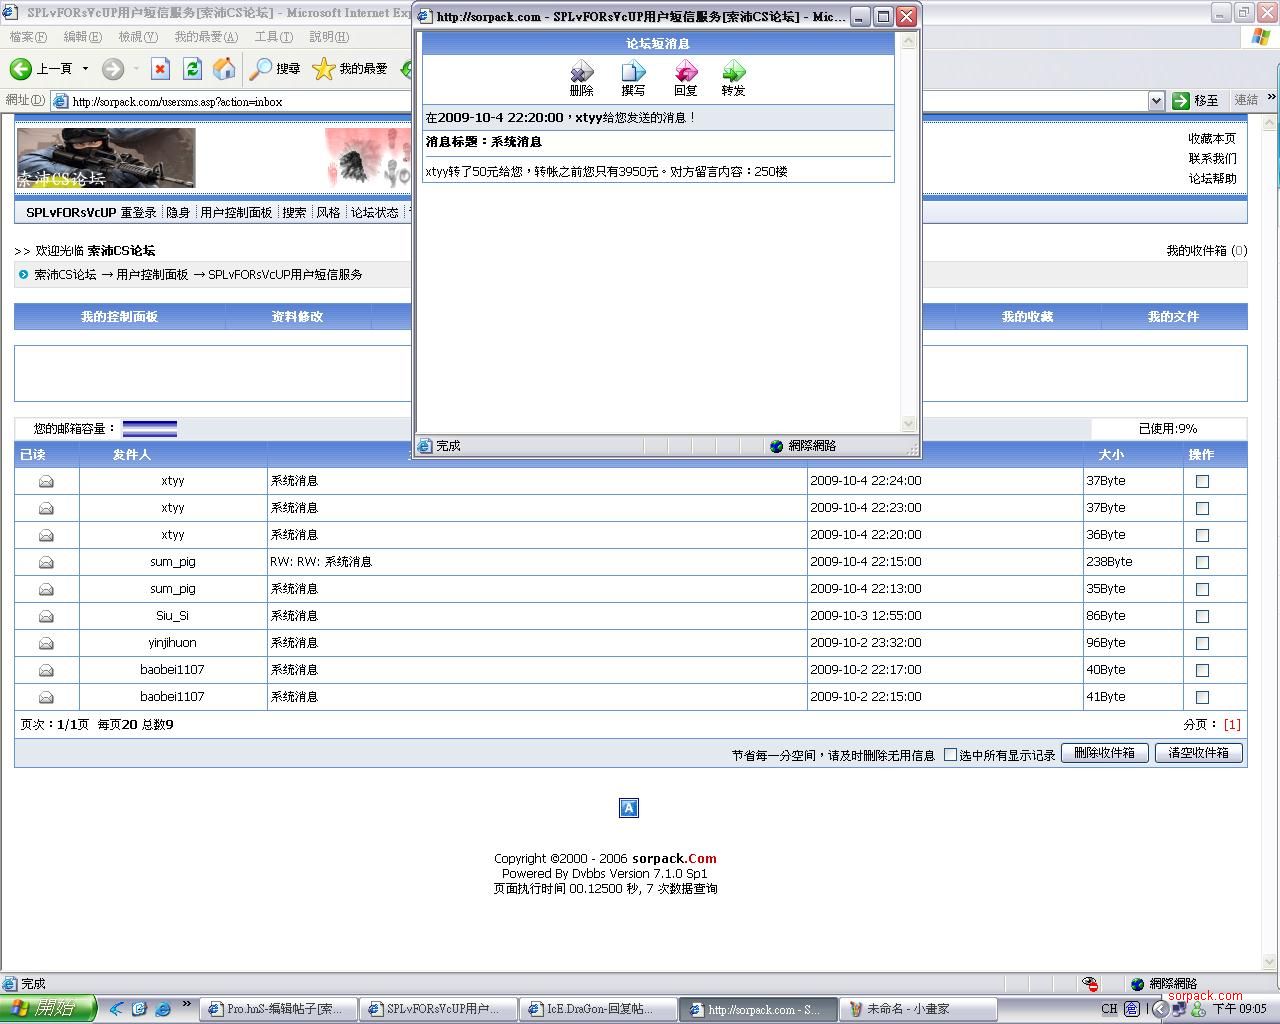The height and width of the screenshot is (1024, 1280).
Task: Click the Windows Start button
Action: click(x=48, y=1008)
